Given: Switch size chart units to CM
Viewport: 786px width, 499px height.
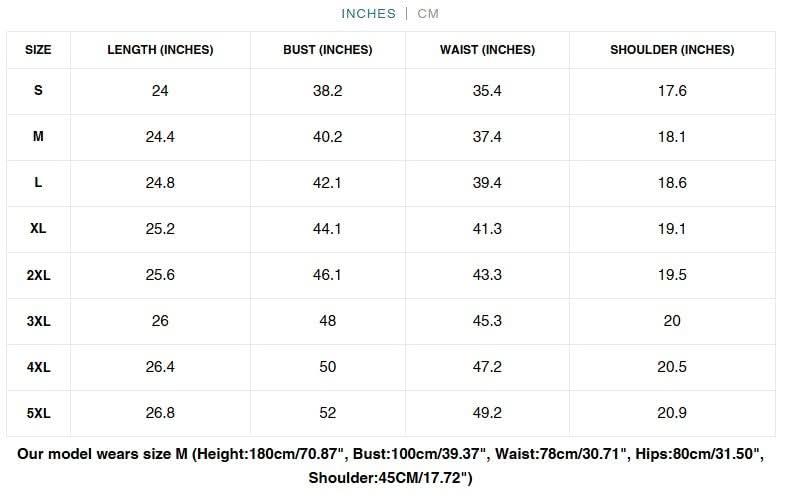Looking at the screenshot, I should coord(428,14).
